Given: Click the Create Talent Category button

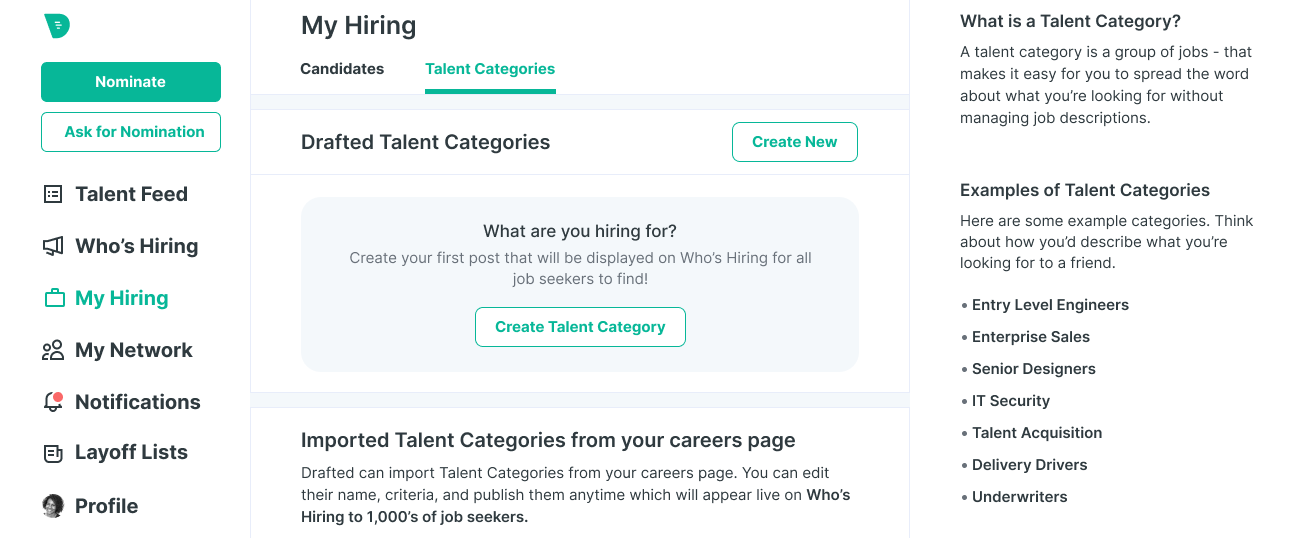Looking at the screenshot, I should coord(580,327).
